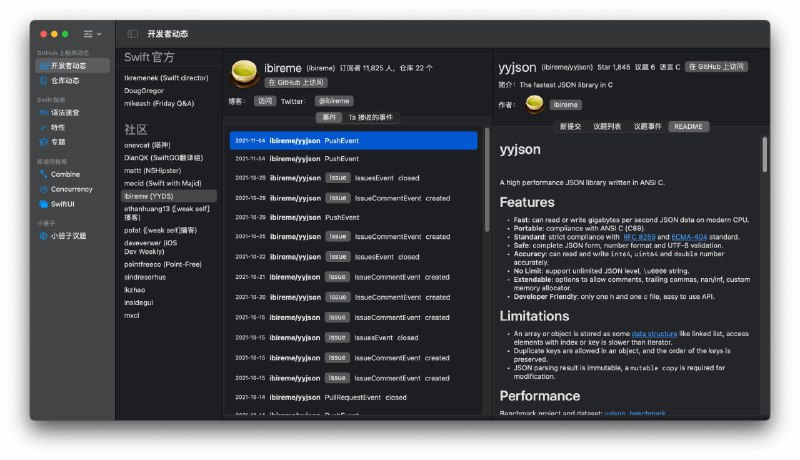Select 2021-10-29 IssuesEvent closed row

coord(354,178)
